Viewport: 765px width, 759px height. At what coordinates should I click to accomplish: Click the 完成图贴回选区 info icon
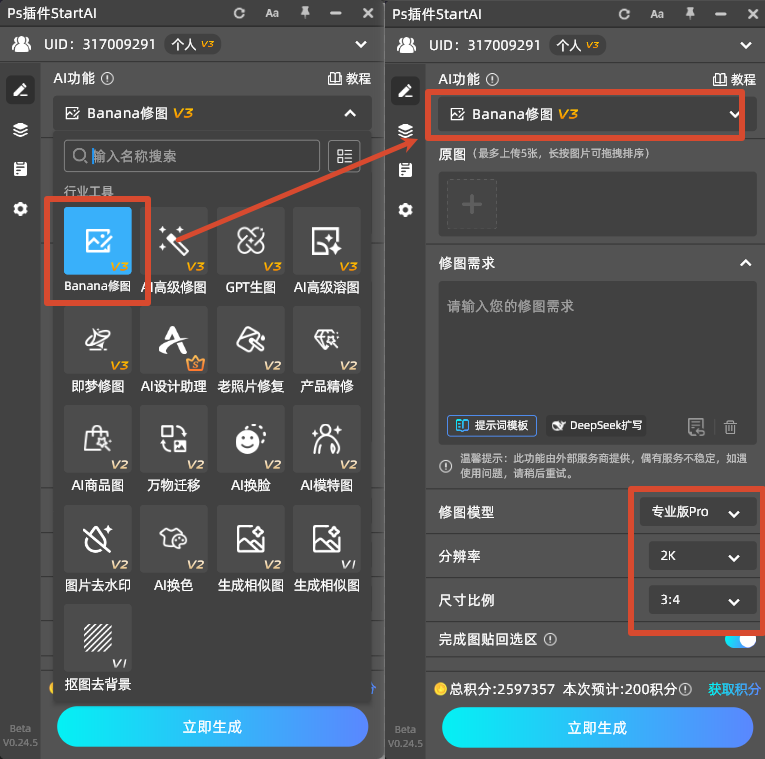pos(550,639)
